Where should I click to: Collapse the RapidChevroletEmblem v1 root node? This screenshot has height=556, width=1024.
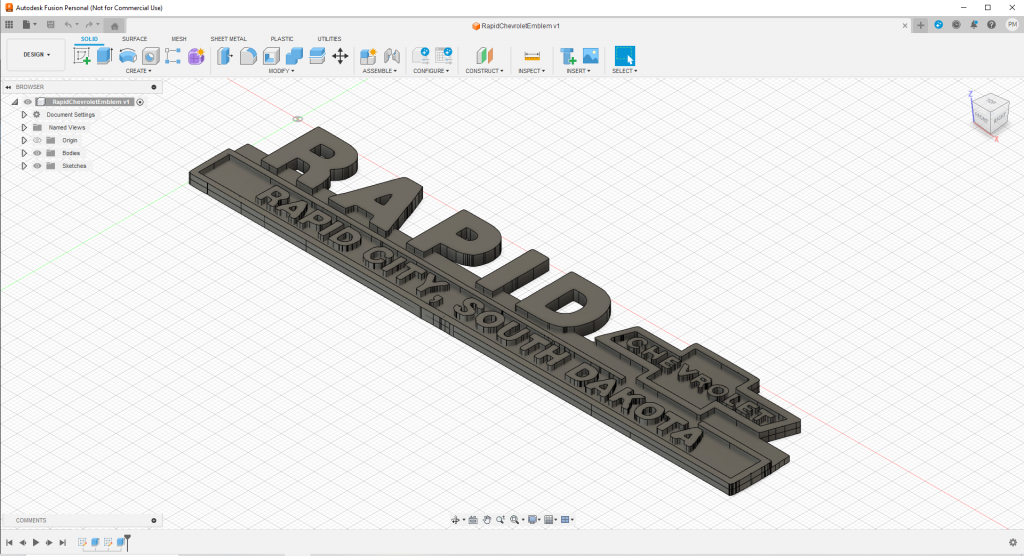14,102
